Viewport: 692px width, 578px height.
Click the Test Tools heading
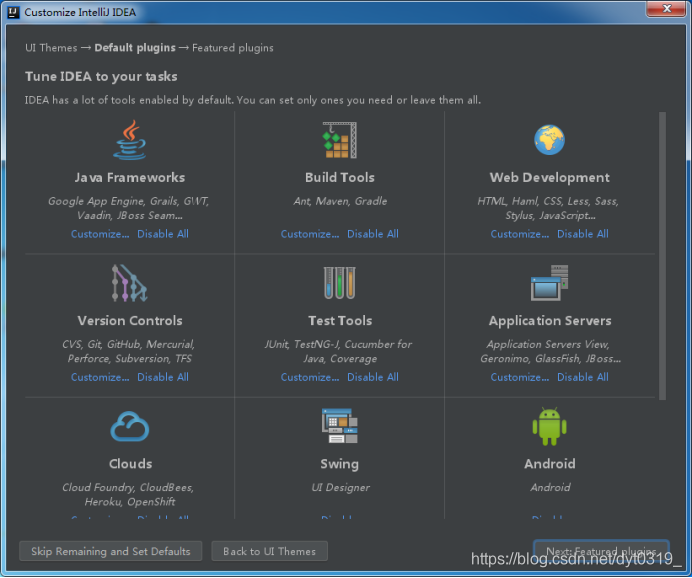[x=339, y=321]
